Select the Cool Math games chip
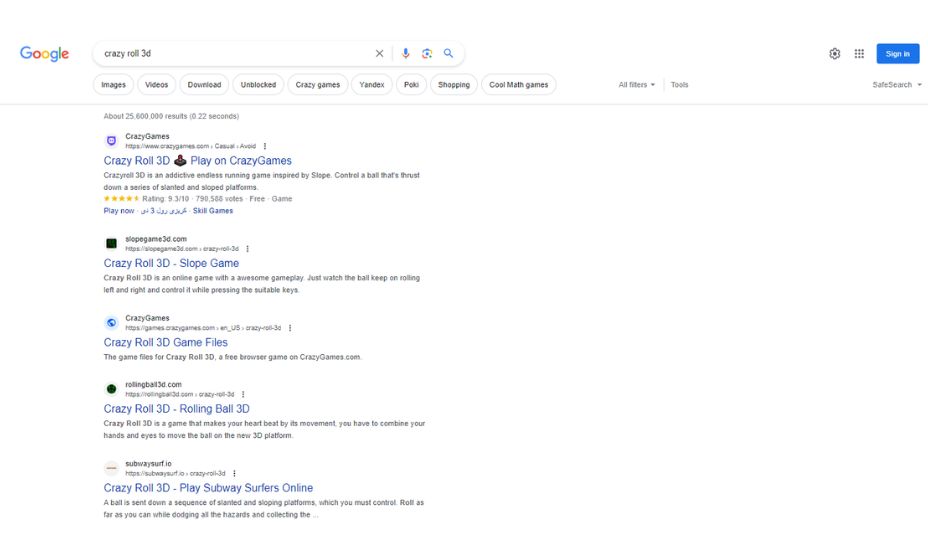The image size is (928, 557). coord(518,85)
